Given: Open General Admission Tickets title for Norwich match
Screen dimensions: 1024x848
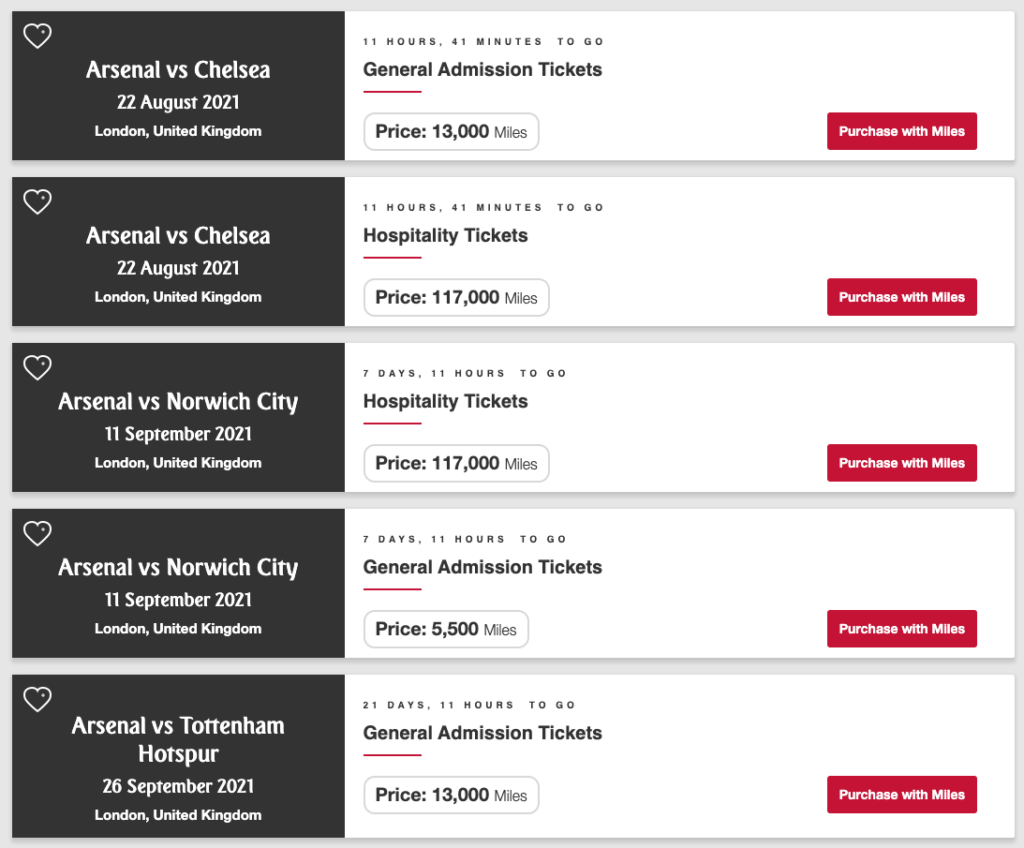Looking at the screenshot, I should [x=483, y=567].
